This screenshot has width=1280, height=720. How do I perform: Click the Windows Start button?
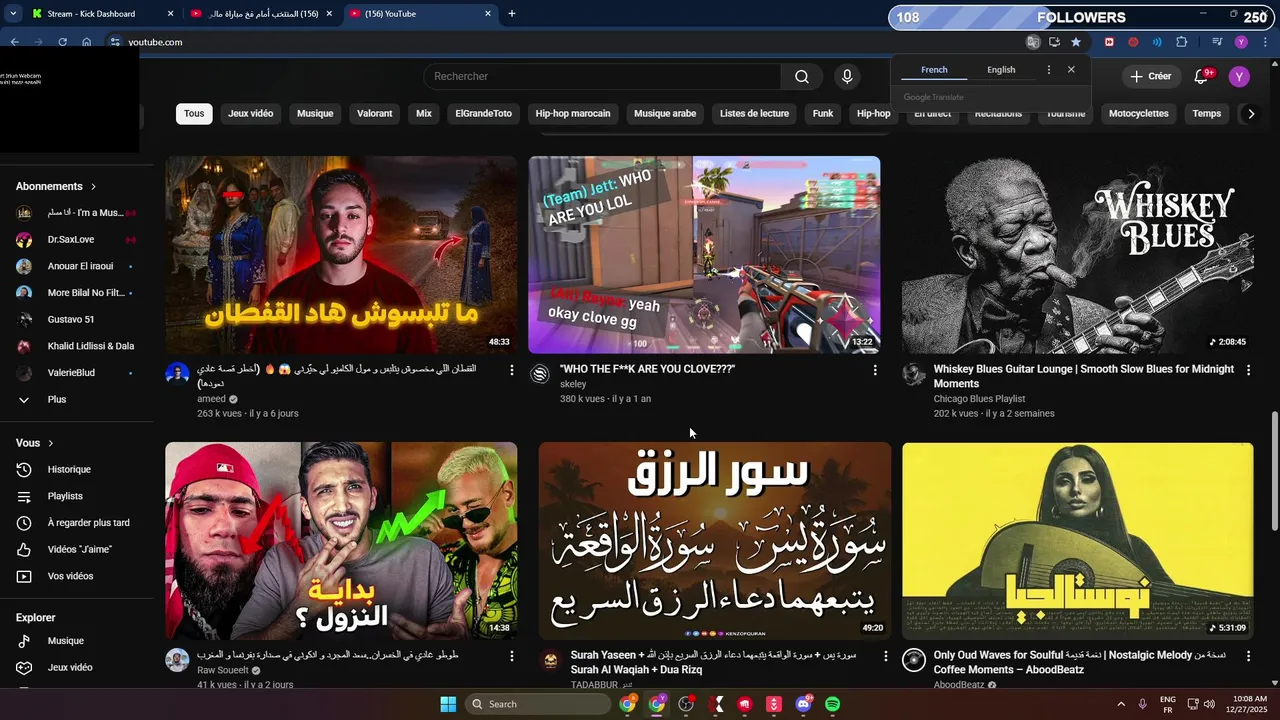(x=448, y=704)
